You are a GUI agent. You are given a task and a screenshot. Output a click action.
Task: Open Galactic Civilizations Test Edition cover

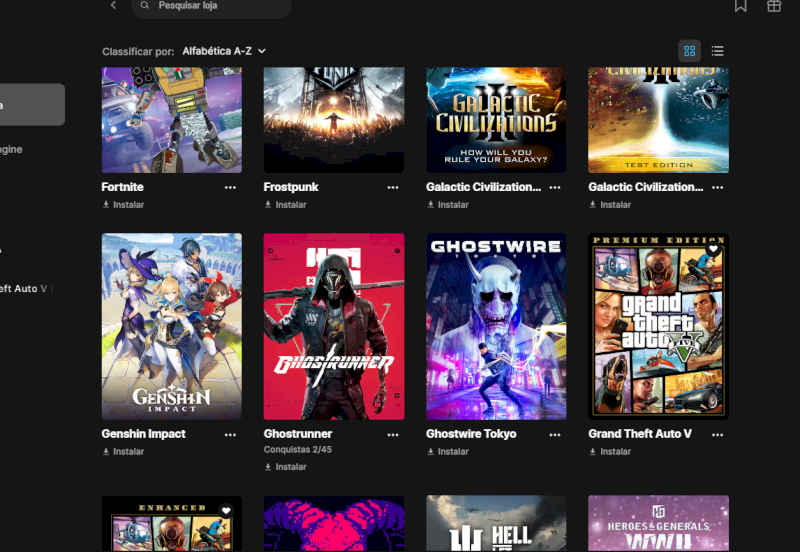coord(658,120)
